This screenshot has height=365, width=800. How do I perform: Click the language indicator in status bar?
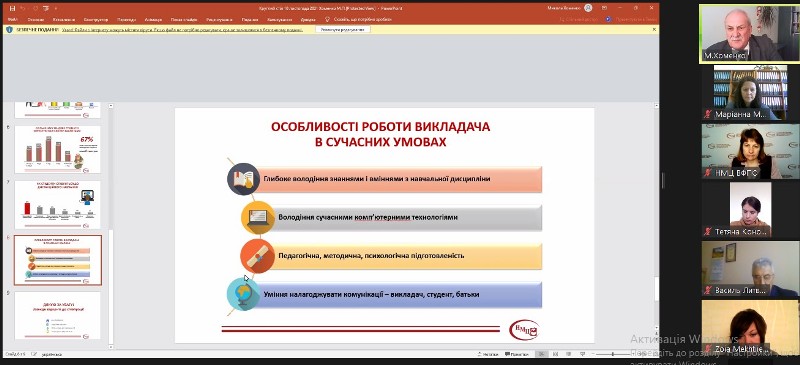pos(52,354)
